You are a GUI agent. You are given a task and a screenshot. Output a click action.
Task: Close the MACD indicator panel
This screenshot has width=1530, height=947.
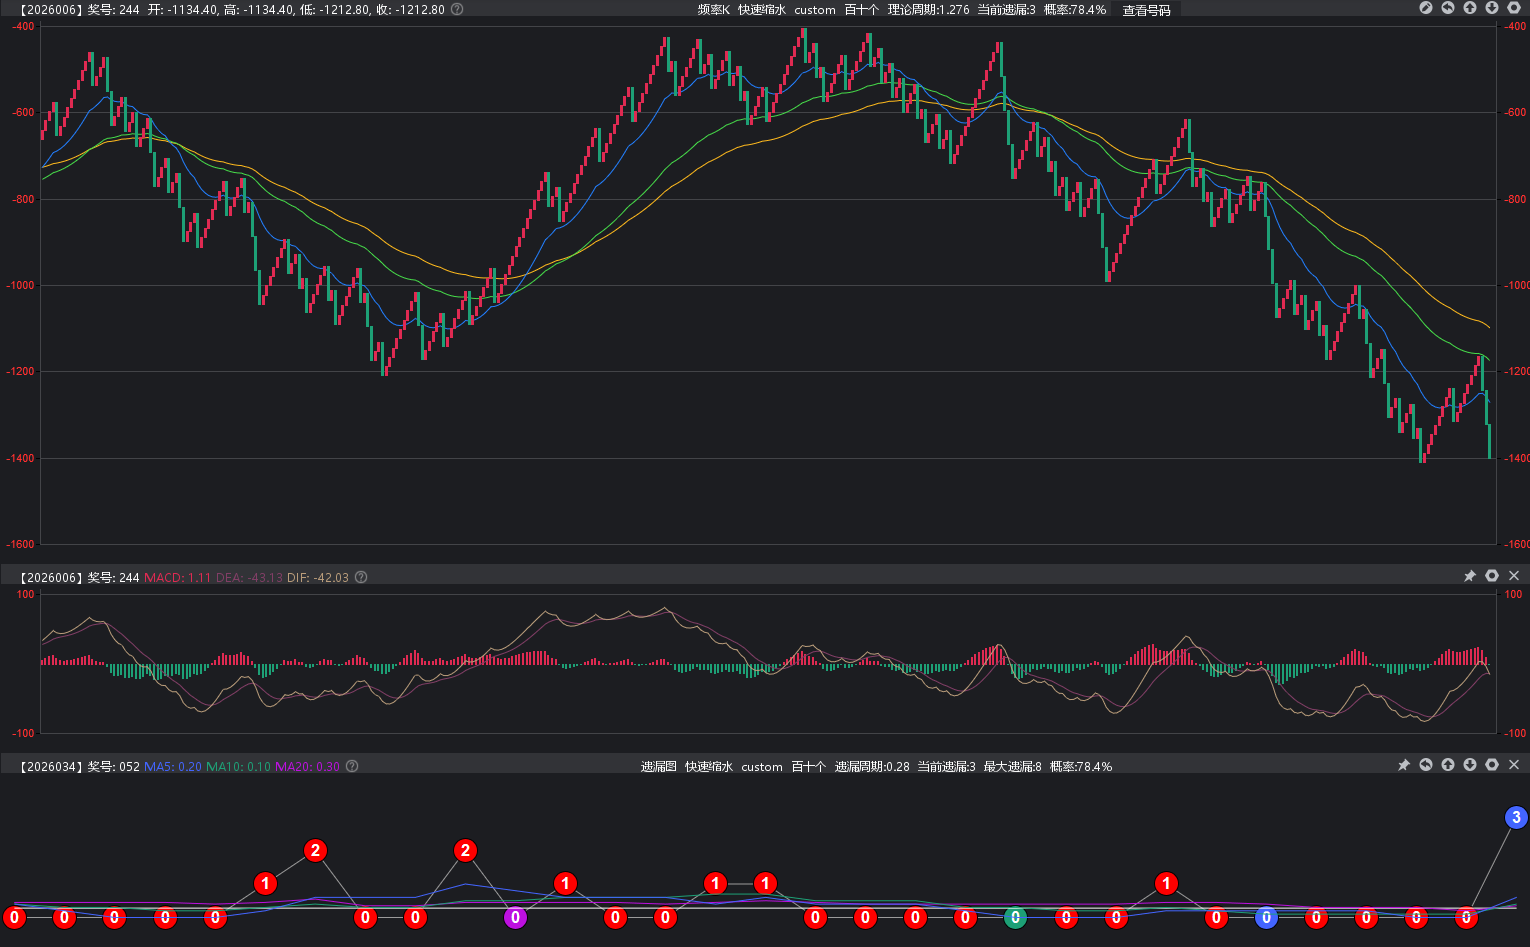pos(1514,576)
